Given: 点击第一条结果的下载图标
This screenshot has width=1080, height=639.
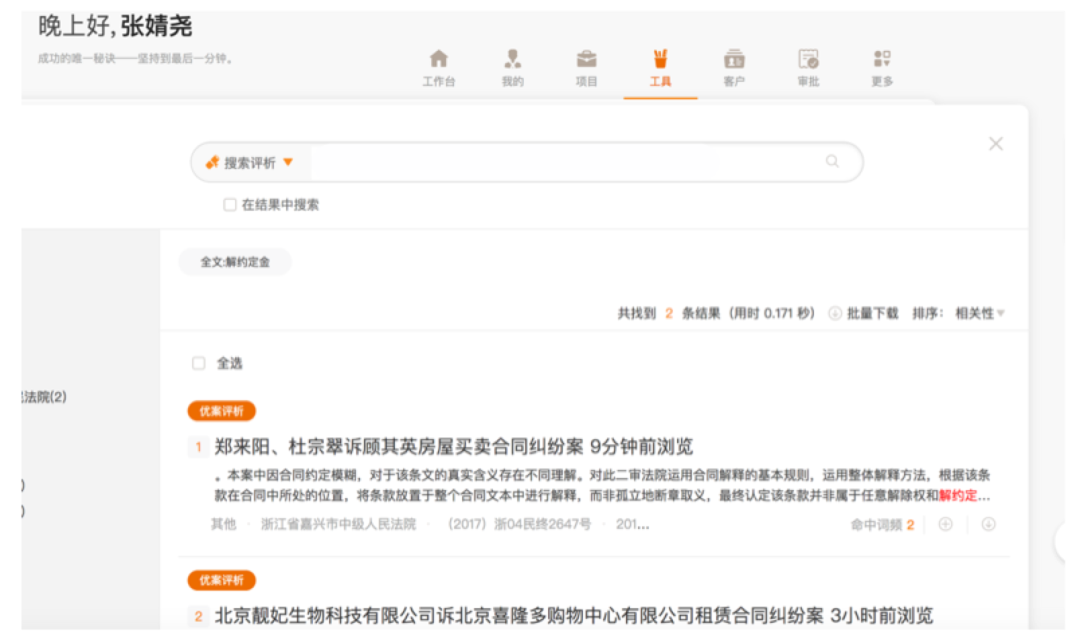Looking at the screenshot, I should pos(989,523).
